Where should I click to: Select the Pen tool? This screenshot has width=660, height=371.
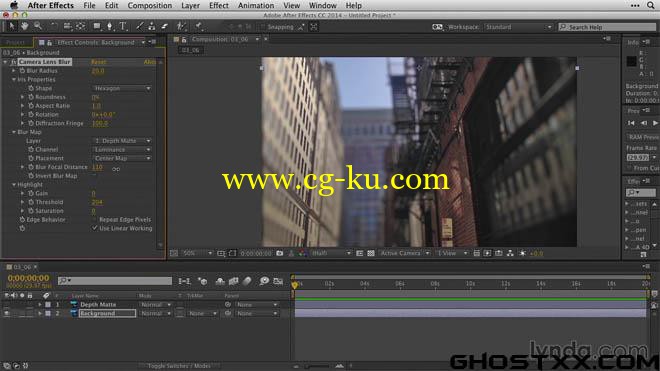110,27
